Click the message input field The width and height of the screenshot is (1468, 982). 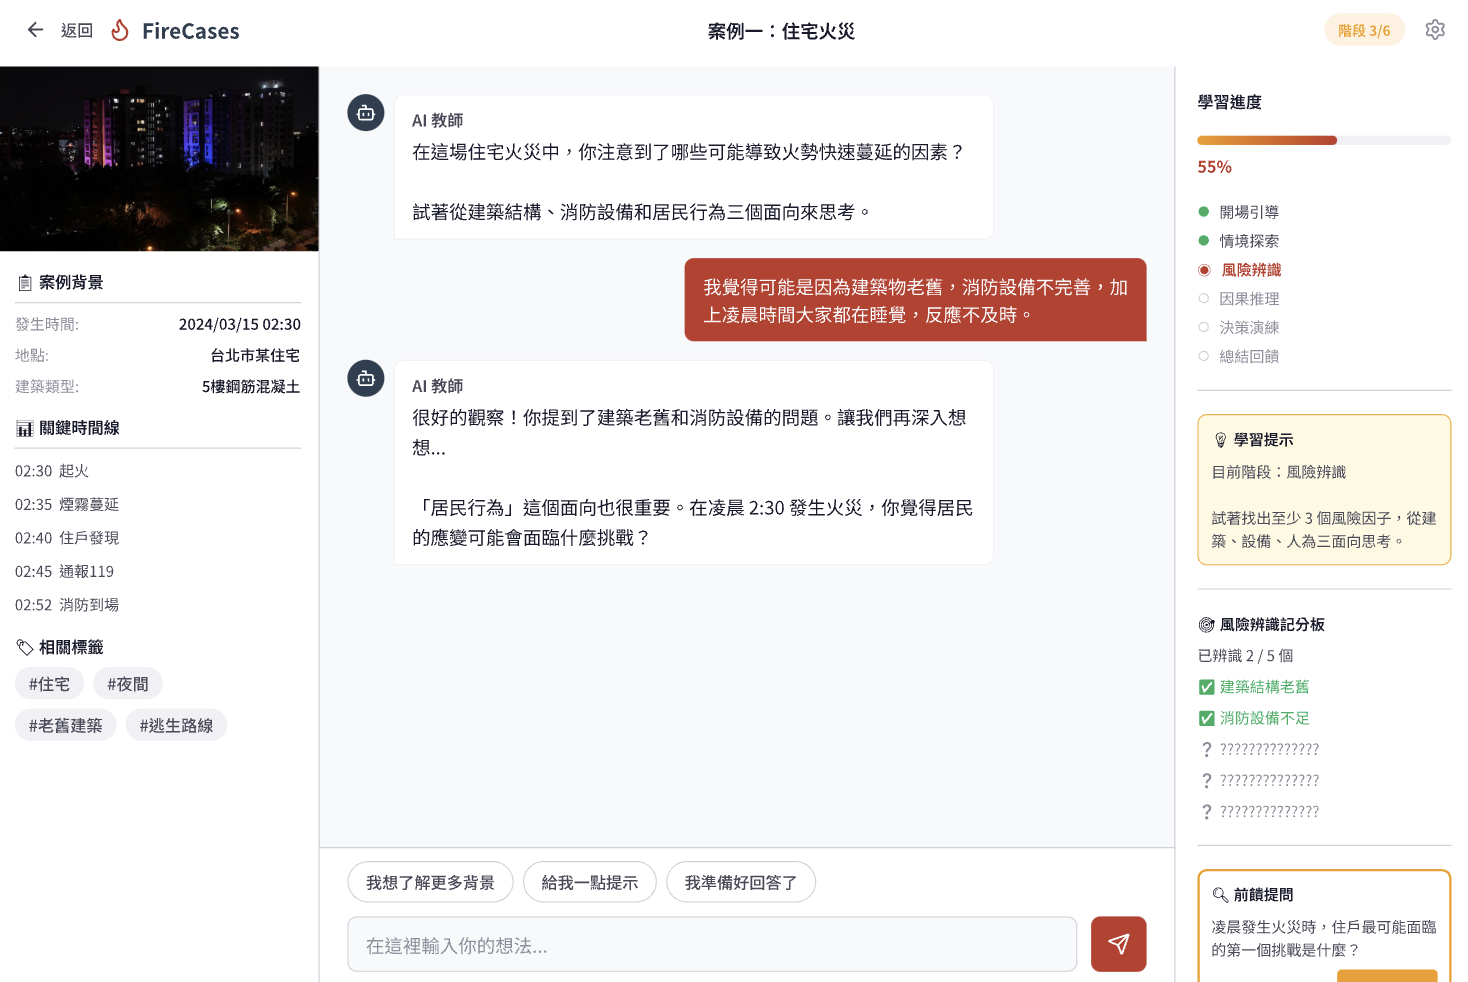click(x=712, y=945)
